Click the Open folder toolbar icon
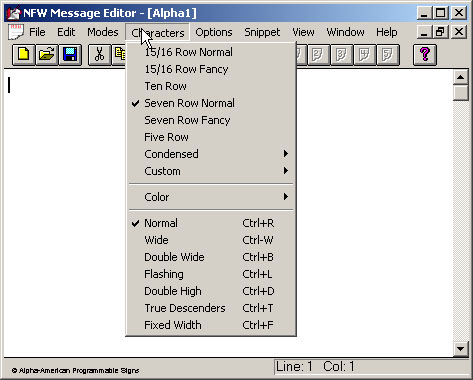The height and width of the screenshot is (380, 473). pyautogui.click(x=47, y=54)
